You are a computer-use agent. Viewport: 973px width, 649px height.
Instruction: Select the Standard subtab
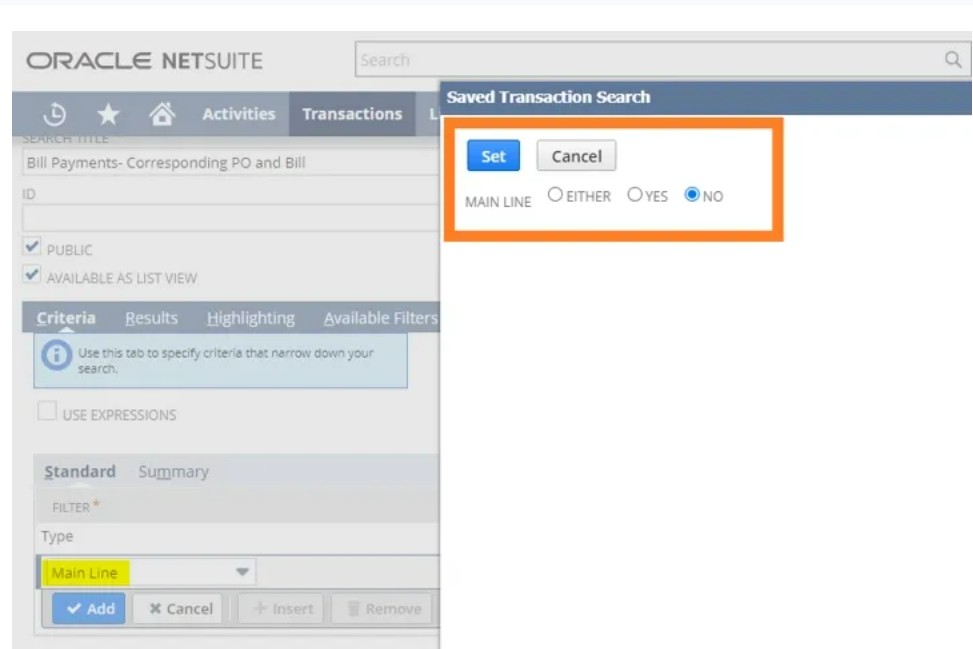coord(80,472)
